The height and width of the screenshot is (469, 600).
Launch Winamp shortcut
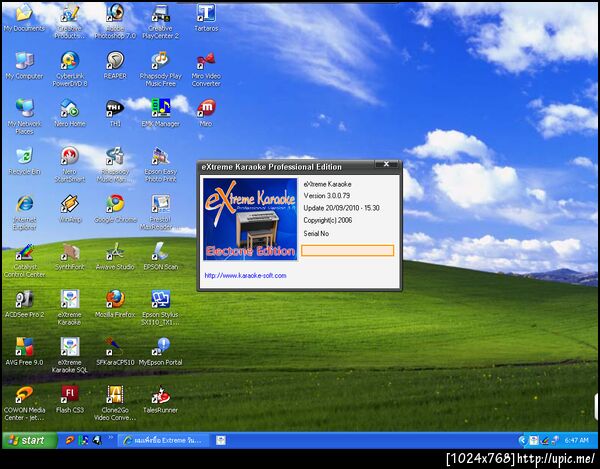coord(70,209)
